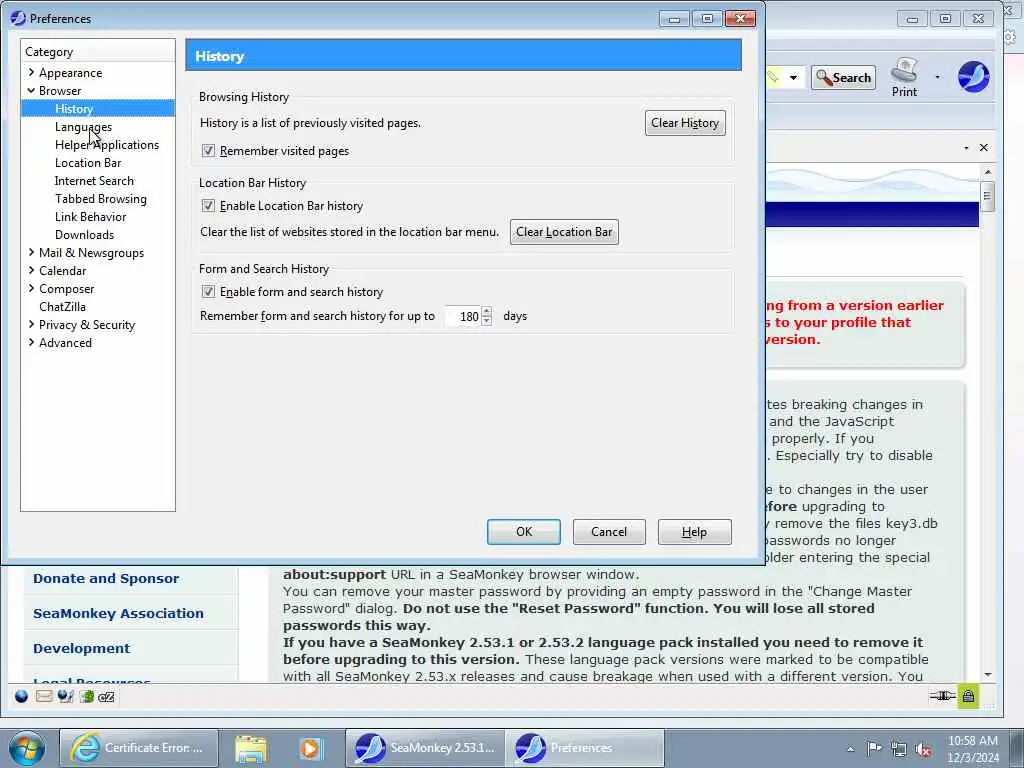Click Category header in preferences tree

[x=98, y=52]
